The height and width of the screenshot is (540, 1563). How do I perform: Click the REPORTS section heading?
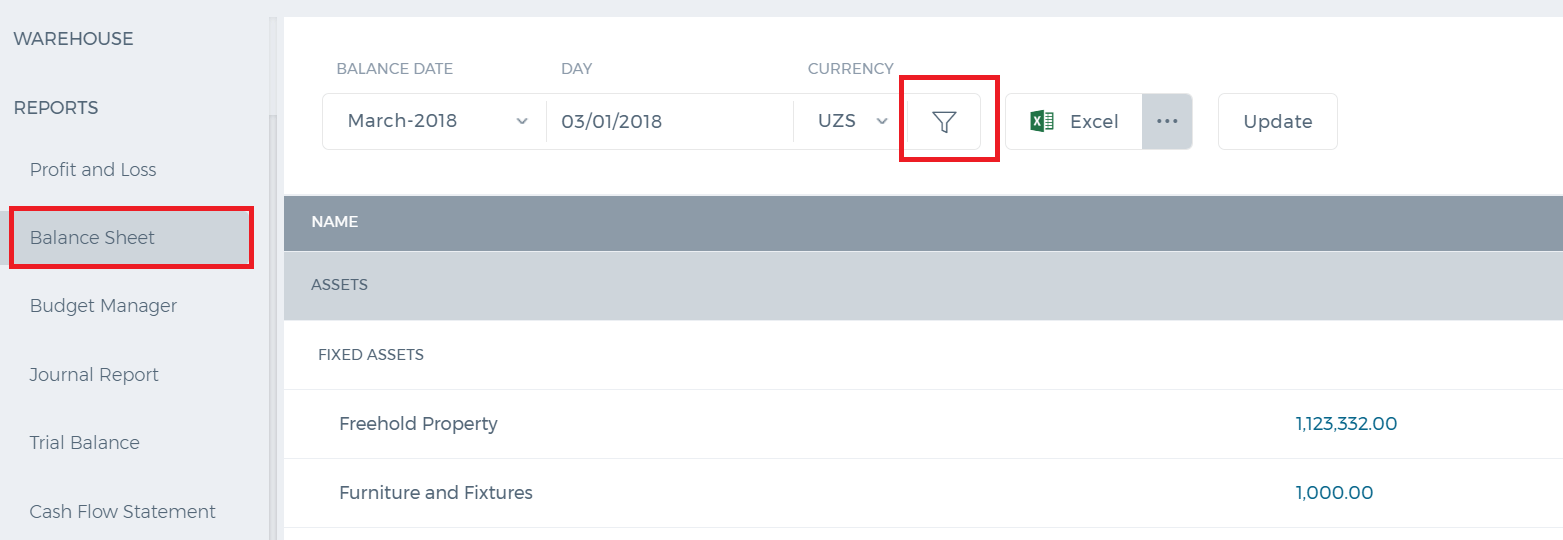point(56,108)
